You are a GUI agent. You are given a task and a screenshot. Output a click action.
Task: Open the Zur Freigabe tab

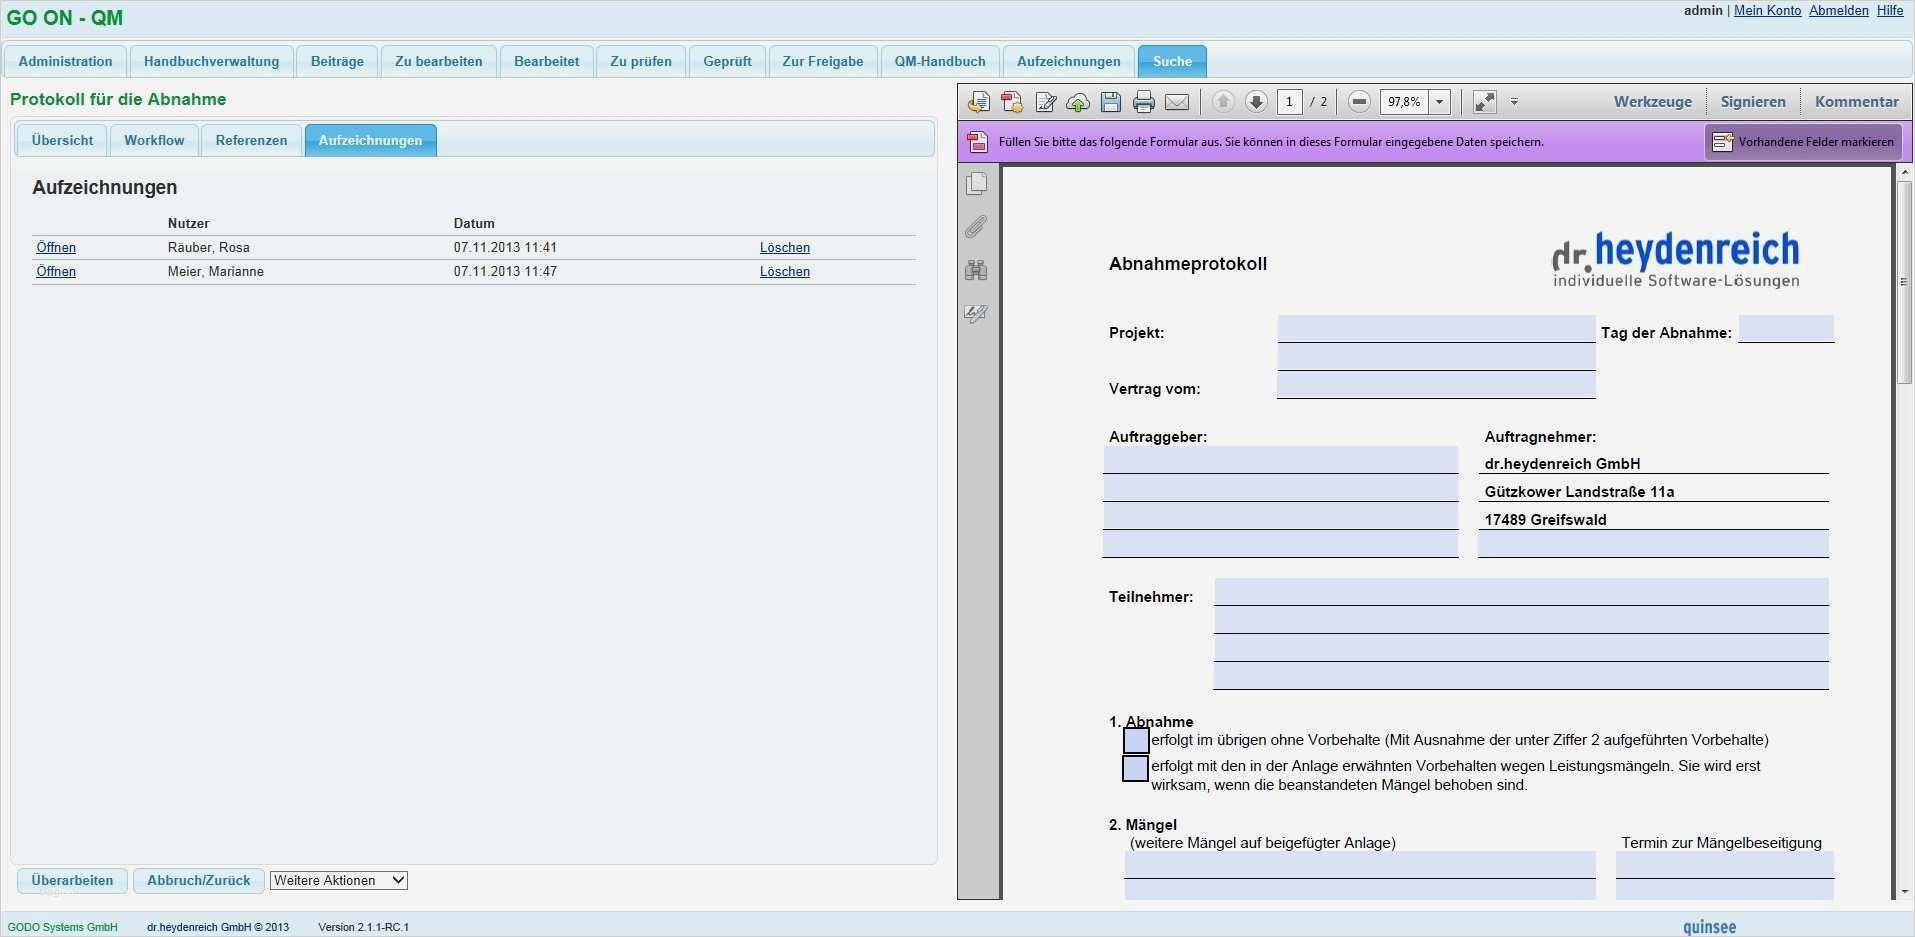coord(823,61)
